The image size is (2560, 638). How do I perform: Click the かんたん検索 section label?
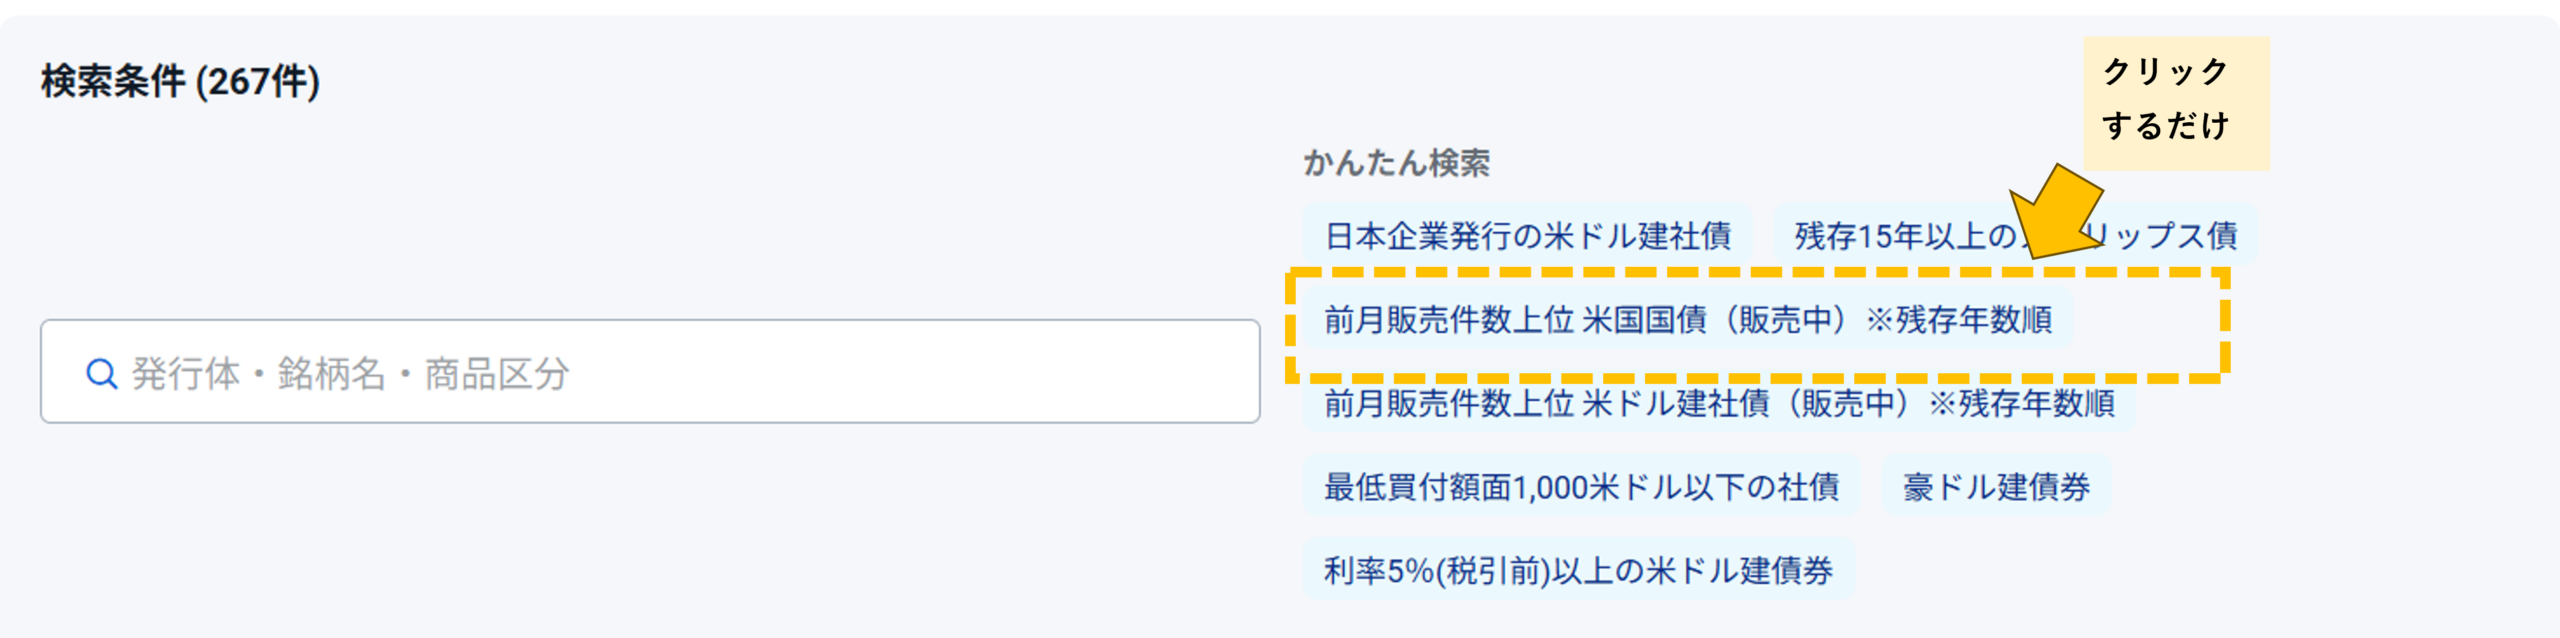pyautogui.click(x=1396, y=163)
